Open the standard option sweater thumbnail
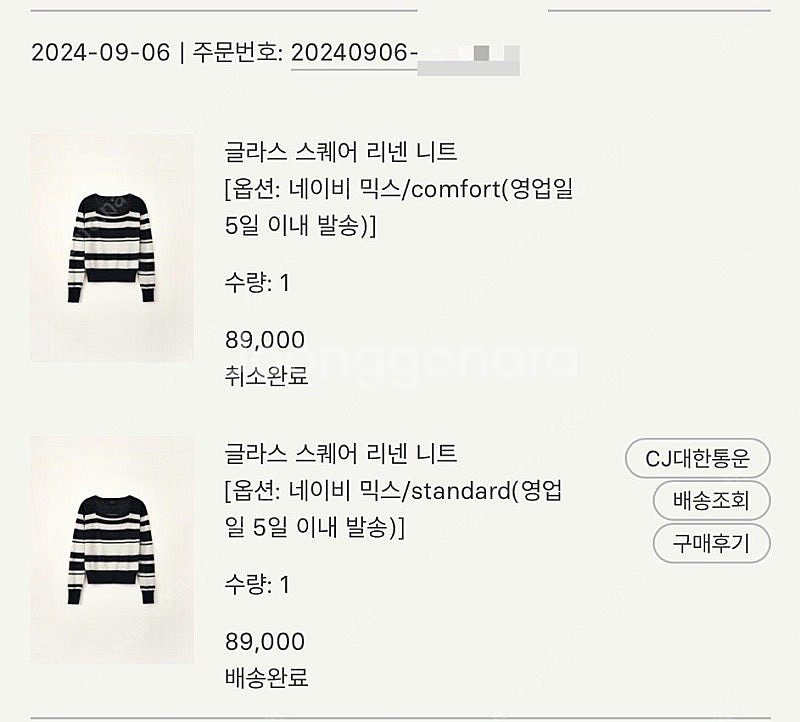Viewport: 800px width, 722px height. 111,549
